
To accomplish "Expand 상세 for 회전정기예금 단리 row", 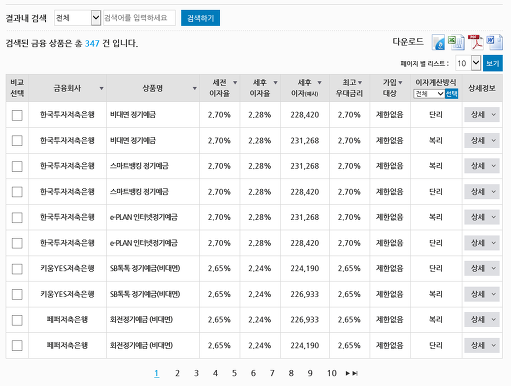I will coord(482,346).
